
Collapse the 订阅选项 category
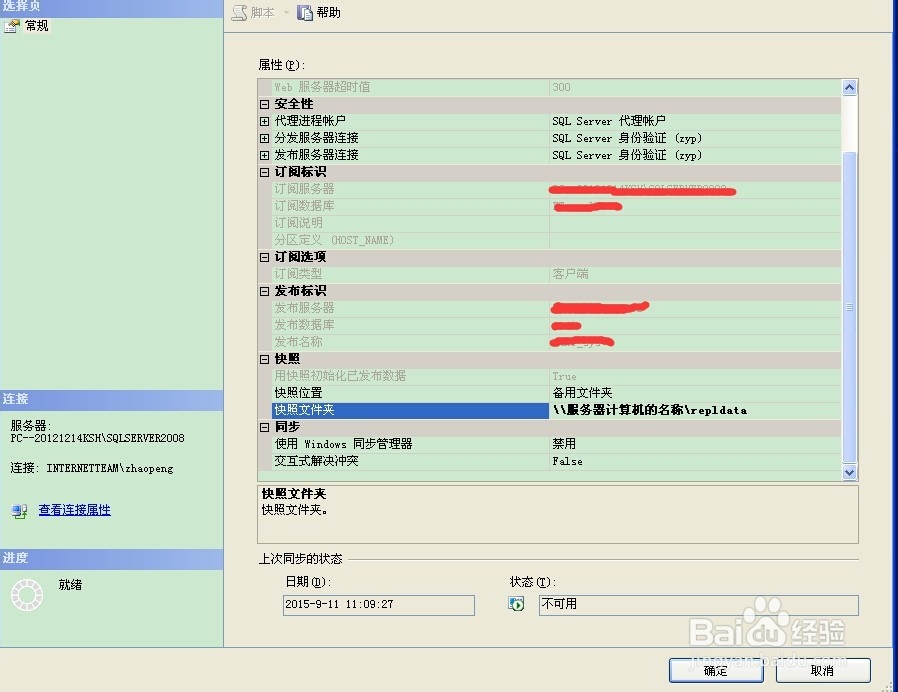[264, 257]
